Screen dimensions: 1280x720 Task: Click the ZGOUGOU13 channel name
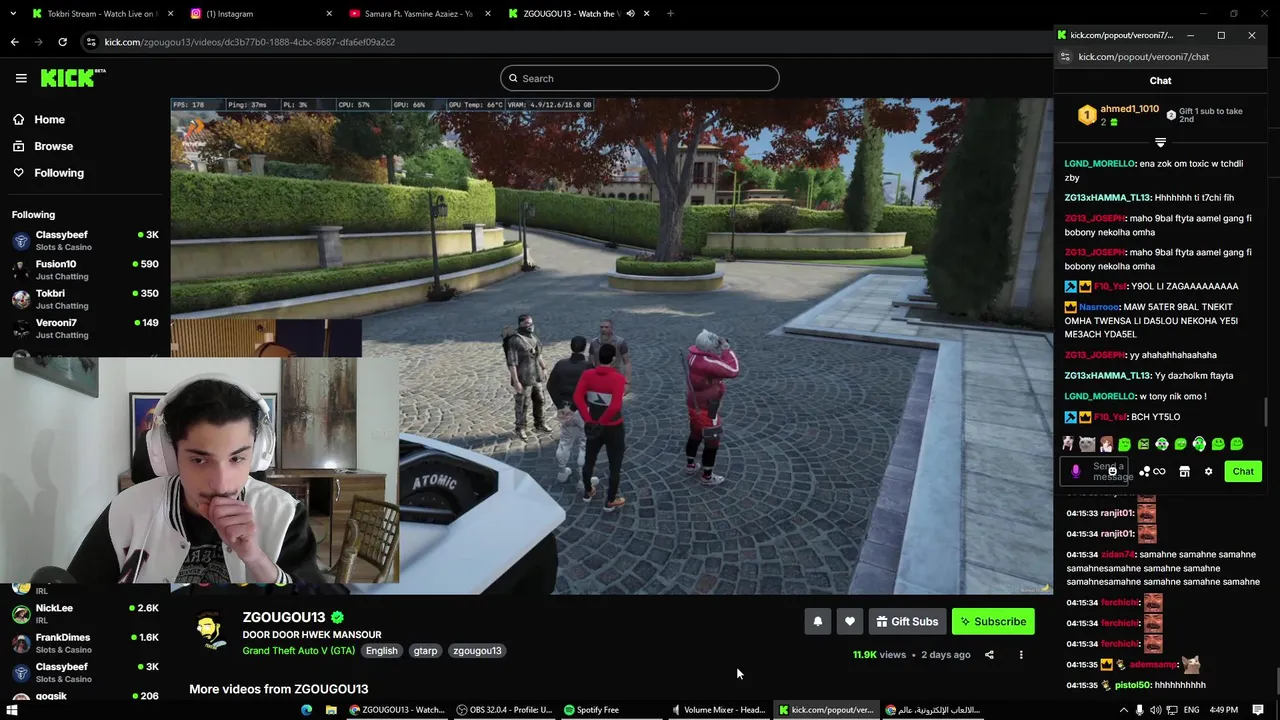(x=284, y=617)
